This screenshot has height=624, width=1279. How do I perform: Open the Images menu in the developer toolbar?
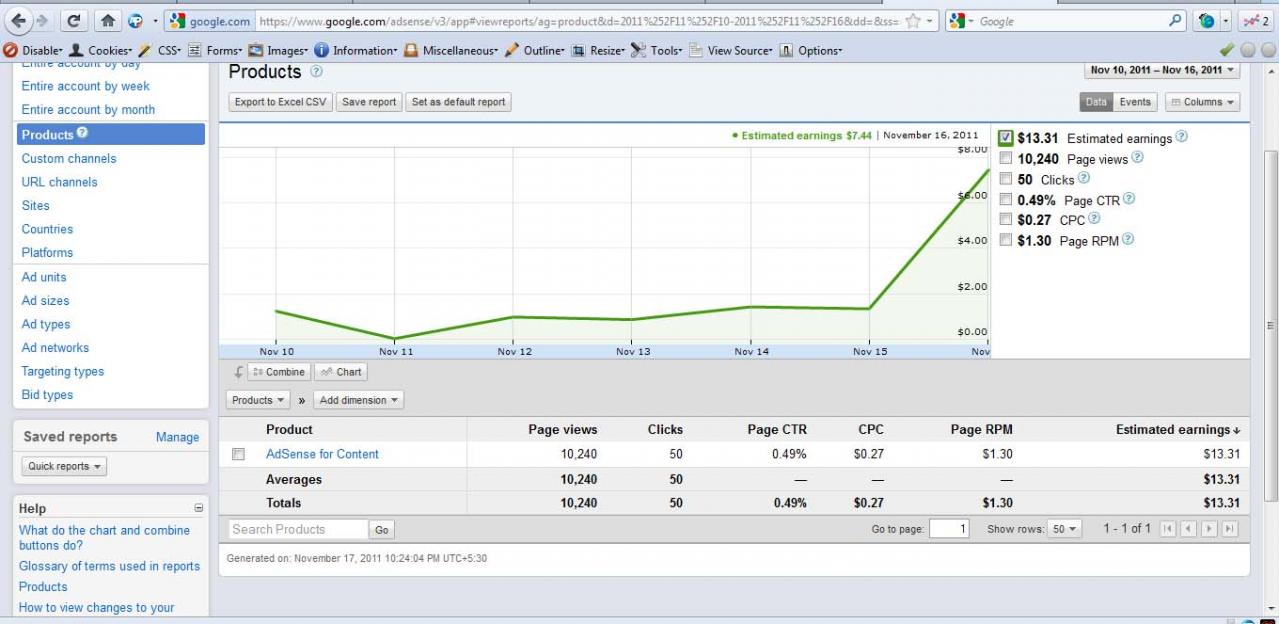pyautogui.click(x=278, y=50)
